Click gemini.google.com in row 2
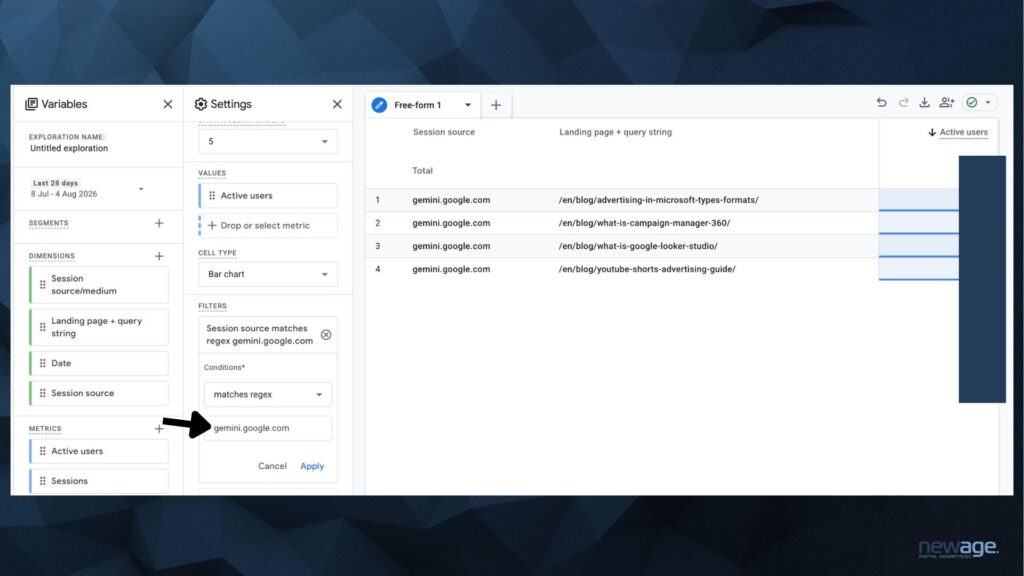This screenshot has width=1024, height=576. [451, 223]
